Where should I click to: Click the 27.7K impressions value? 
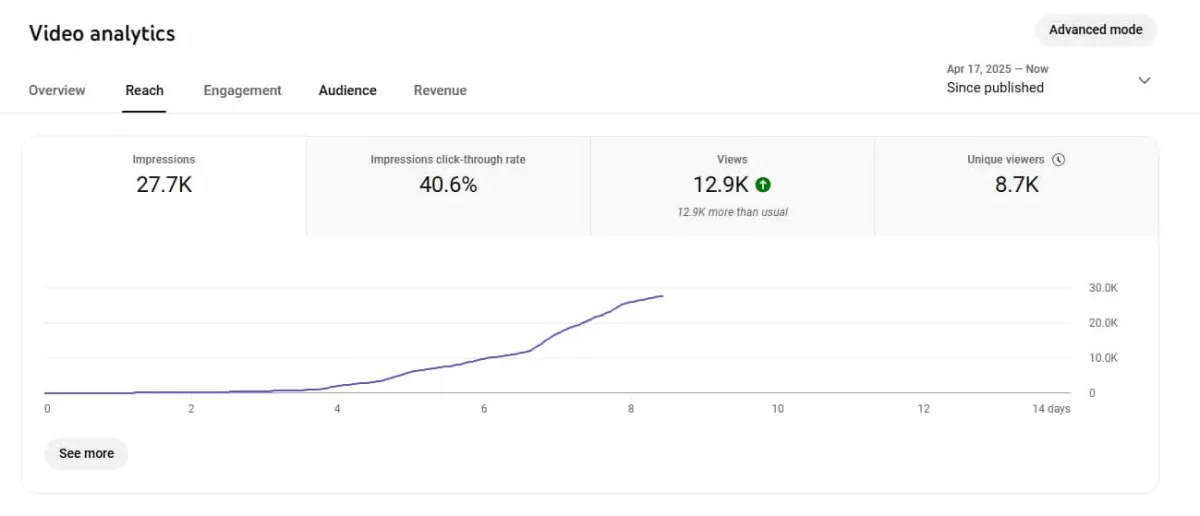point(164,185)
